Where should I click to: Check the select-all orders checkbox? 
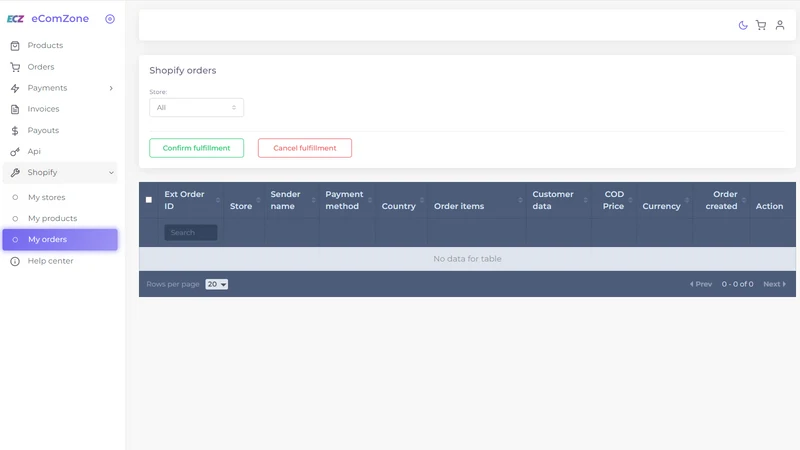(x=148, y=200)
